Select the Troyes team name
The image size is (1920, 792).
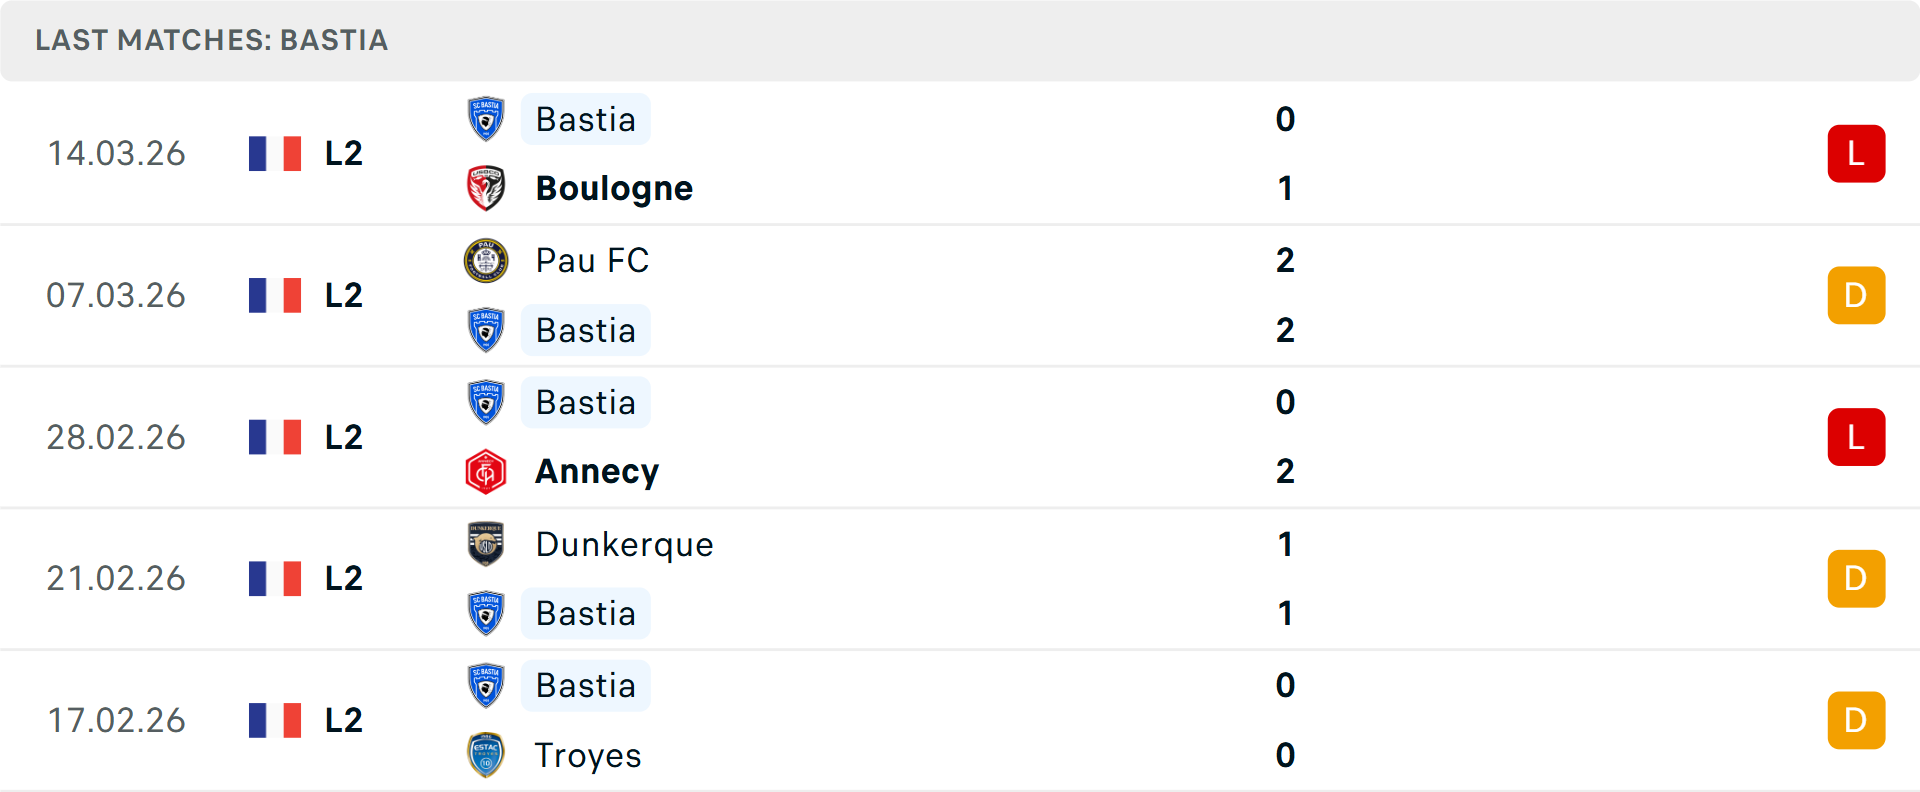click(588, 756)
